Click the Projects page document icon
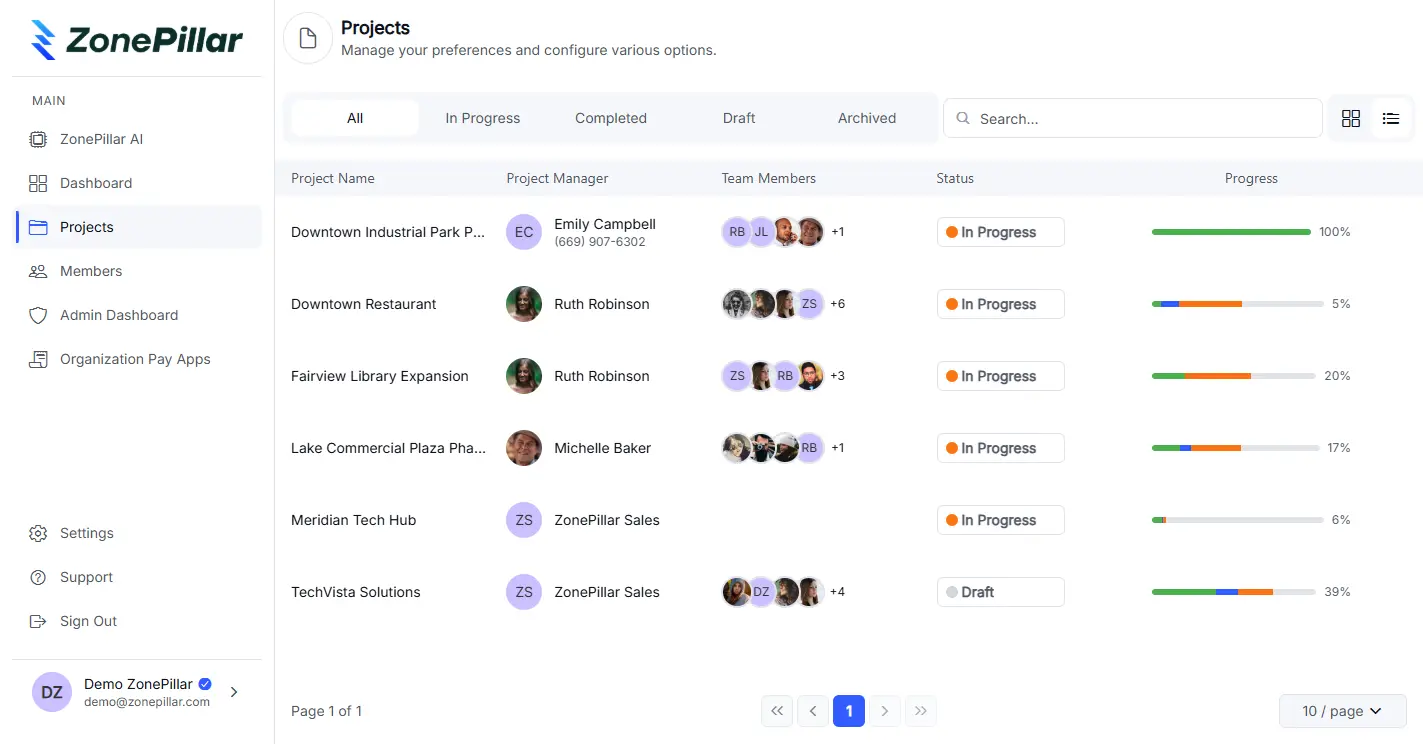Screen dimensions: 1423x744 click(x=308, y=38)
